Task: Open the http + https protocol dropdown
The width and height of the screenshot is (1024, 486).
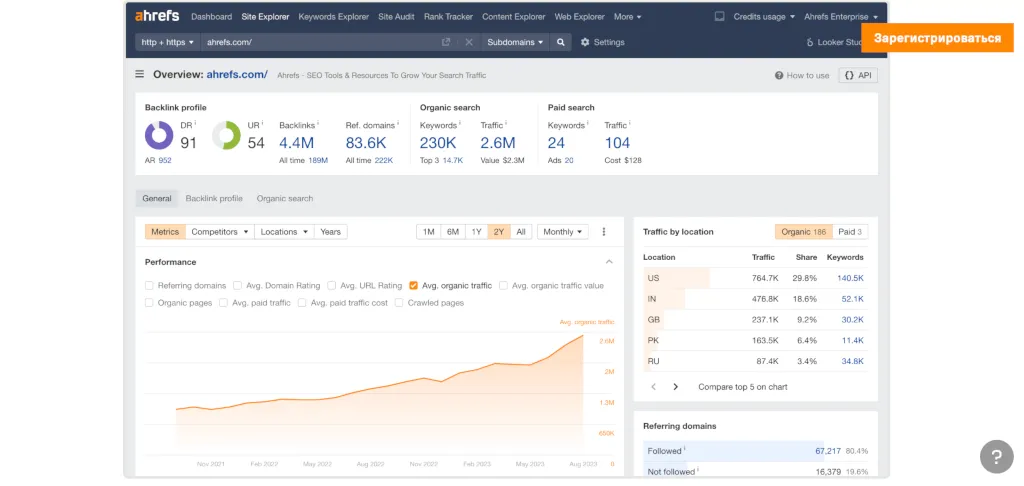Action: (168, 42)
